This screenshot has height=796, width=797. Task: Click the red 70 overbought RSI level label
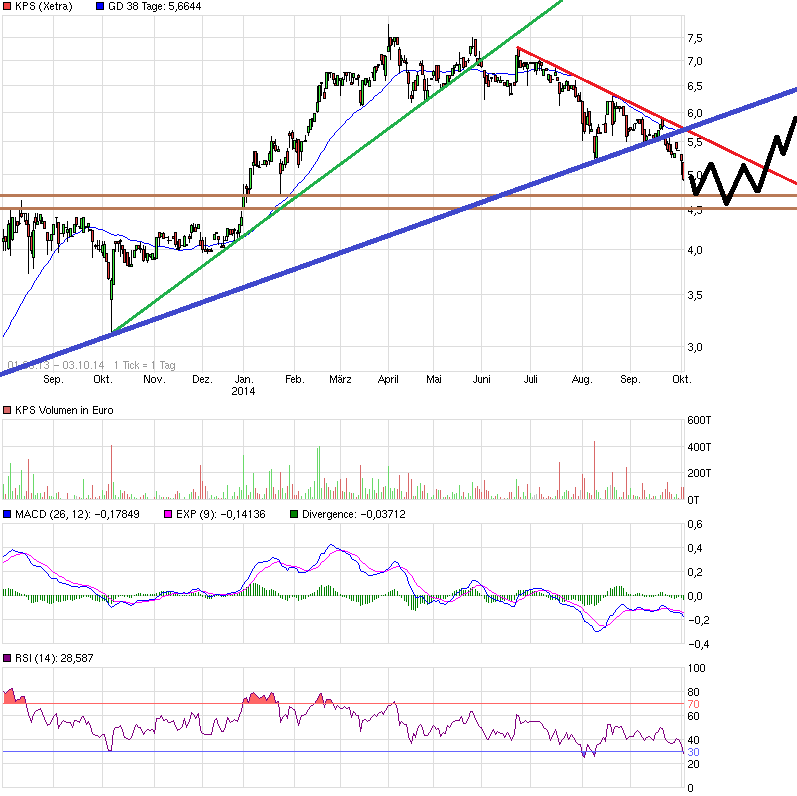(690, 704)
